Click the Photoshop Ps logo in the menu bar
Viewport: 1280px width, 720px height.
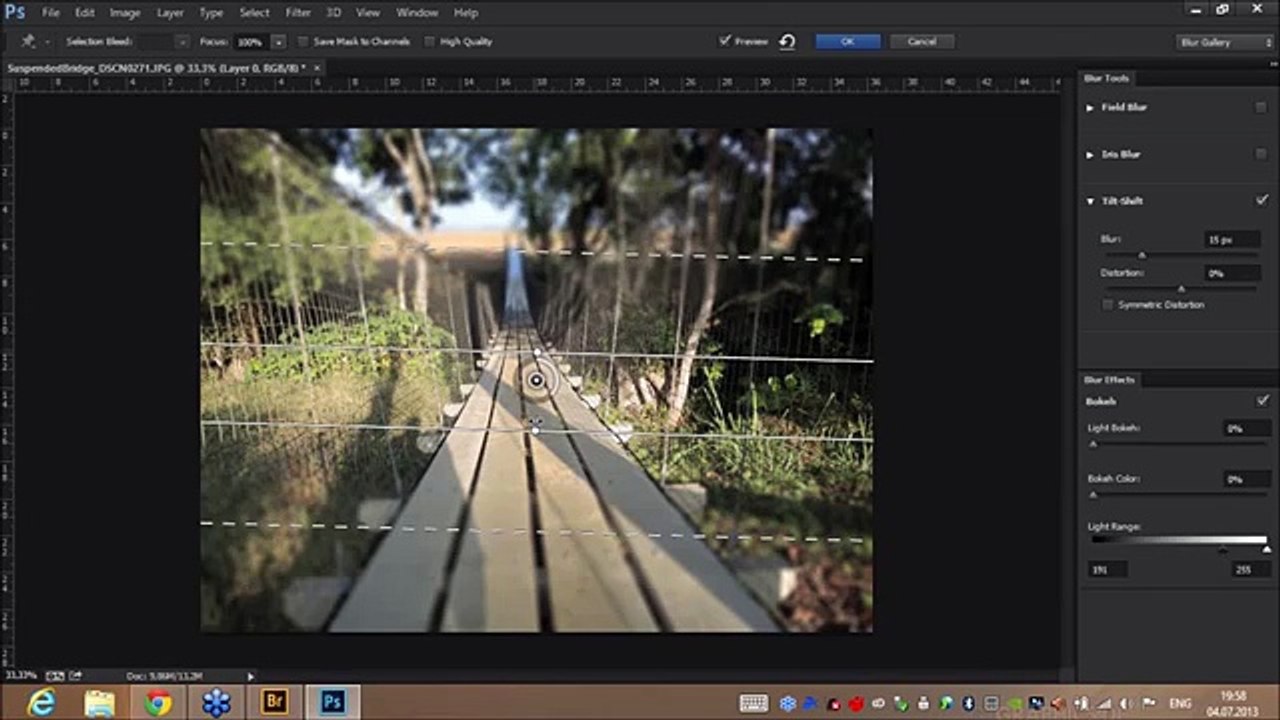point(14,12)
